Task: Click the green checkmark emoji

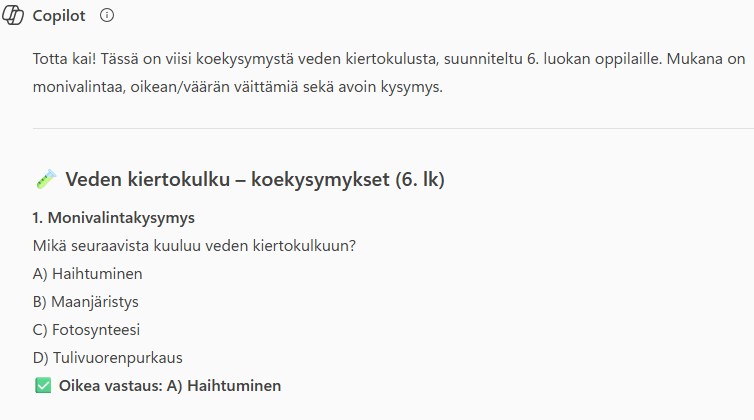Action: (43, 385)
